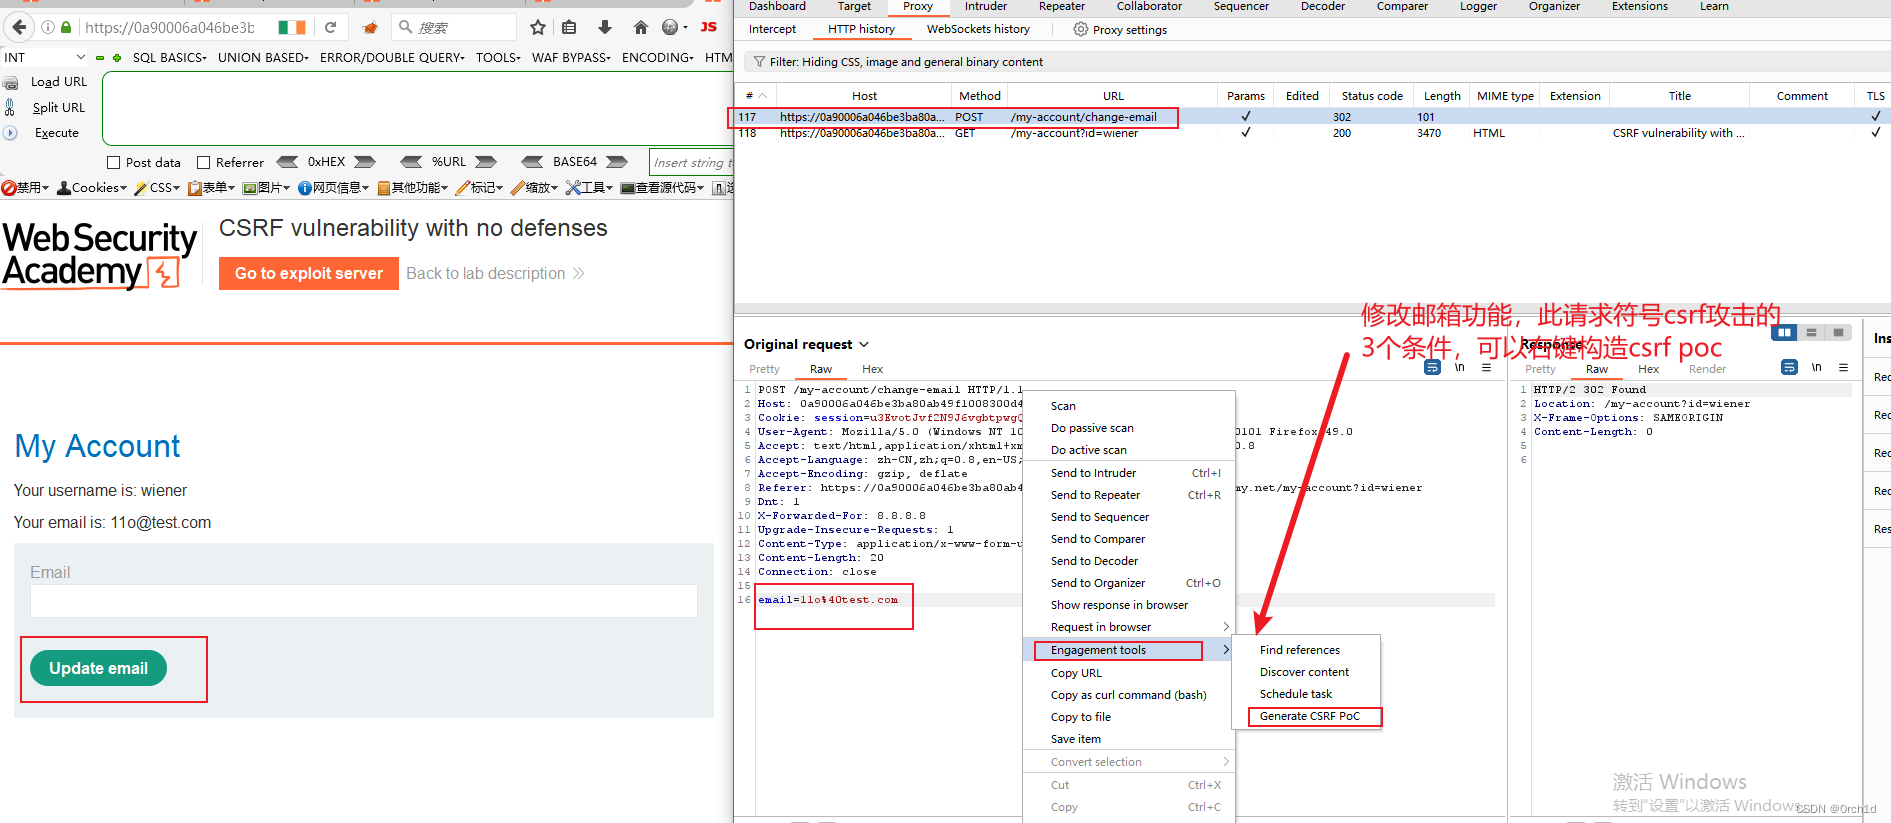Expand the UNION BASED menu
This screenshot has height=823, width=1891.
coord(263,58)
